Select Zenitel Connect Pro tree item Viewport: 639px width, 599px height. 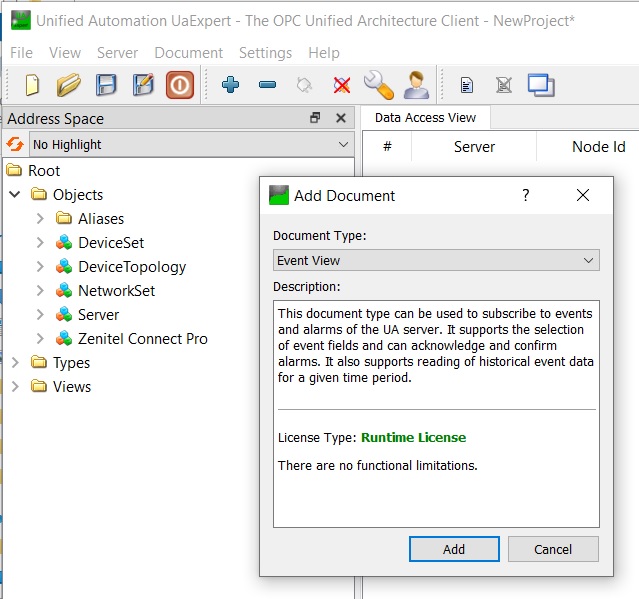point(143,339)
